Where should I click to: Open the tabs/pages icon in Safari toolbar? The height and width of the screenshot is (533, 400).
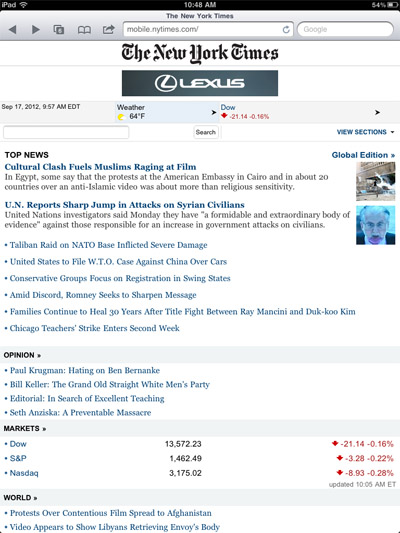pyautogui.click(x=59, y=30)
